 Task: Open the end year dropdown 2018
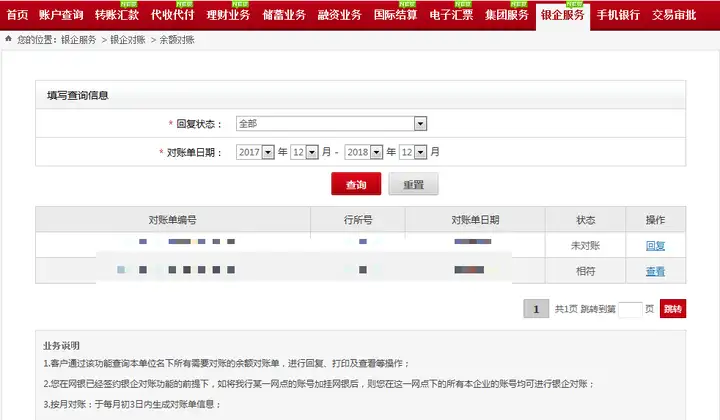(x=364, y=152)
